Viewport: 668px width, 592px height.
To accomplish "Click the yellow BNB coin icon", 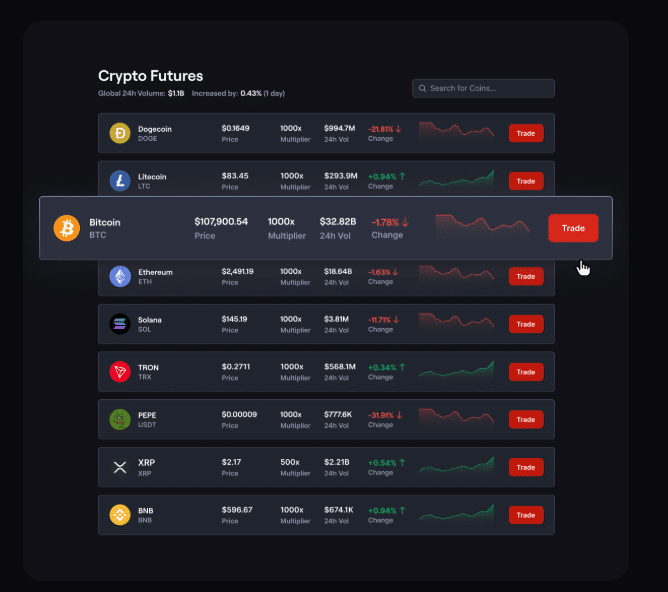I will click(120, 515).
